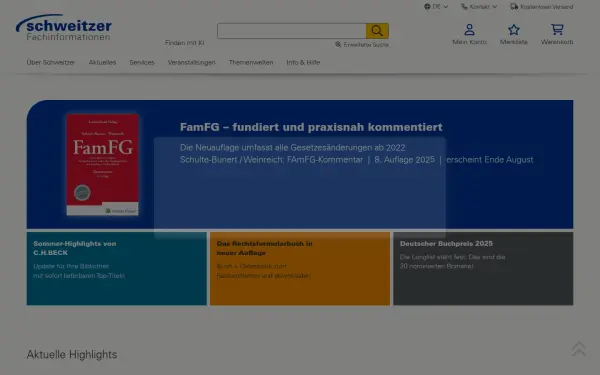Open the Über Schweitzer menu

[51, 62]
